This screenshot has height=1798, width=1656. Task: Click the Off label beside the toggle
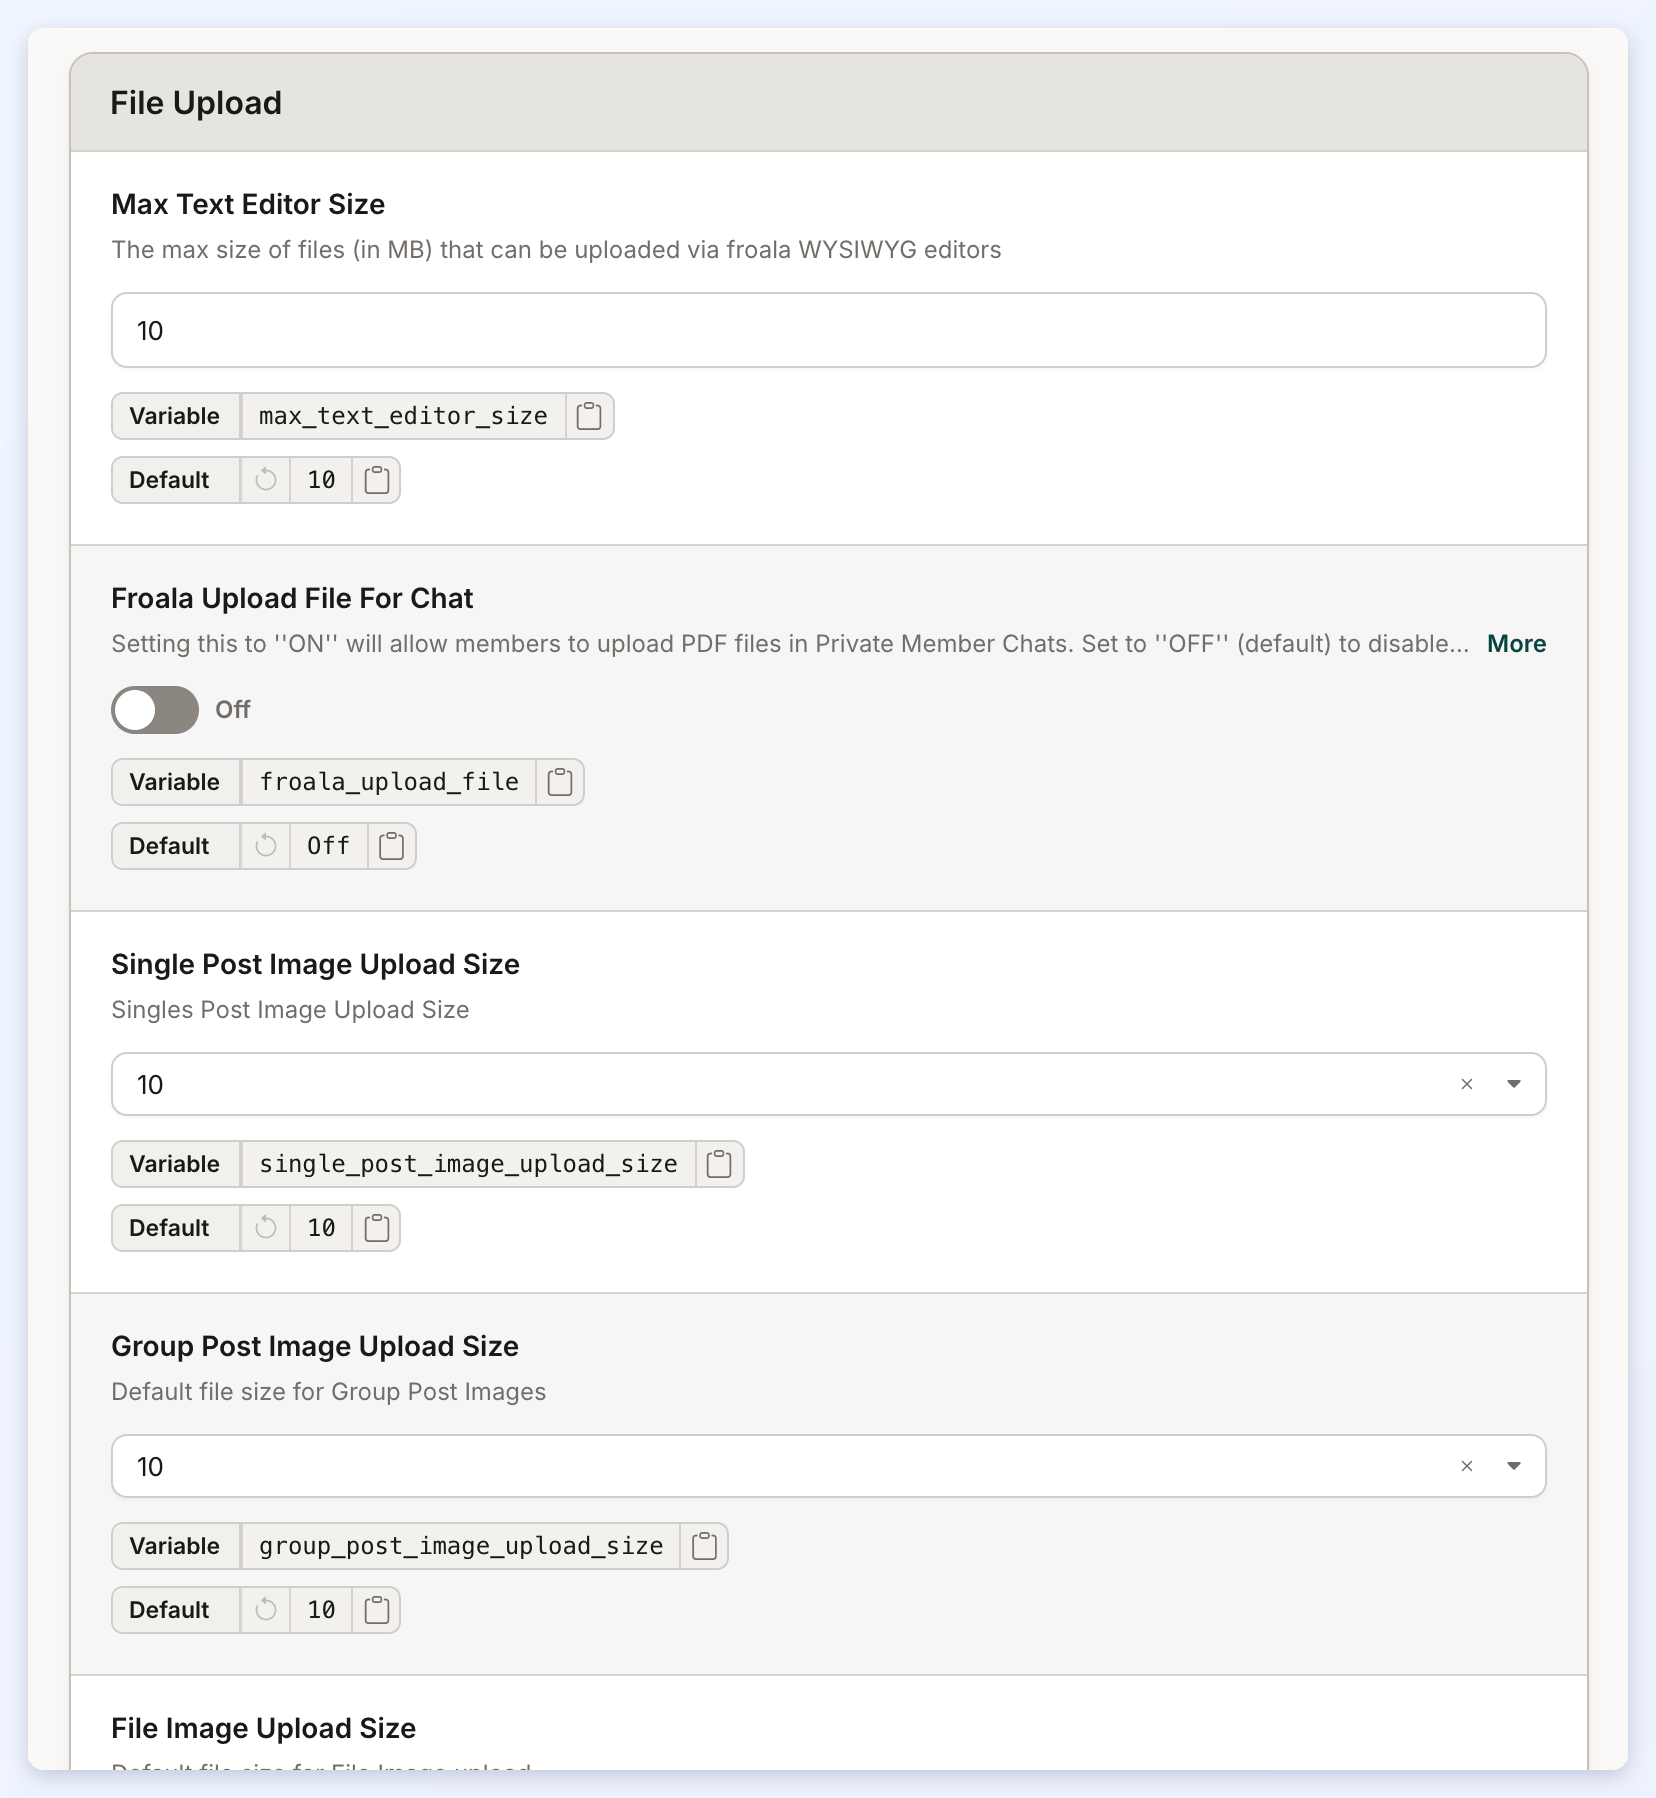[x=232, y=710]
